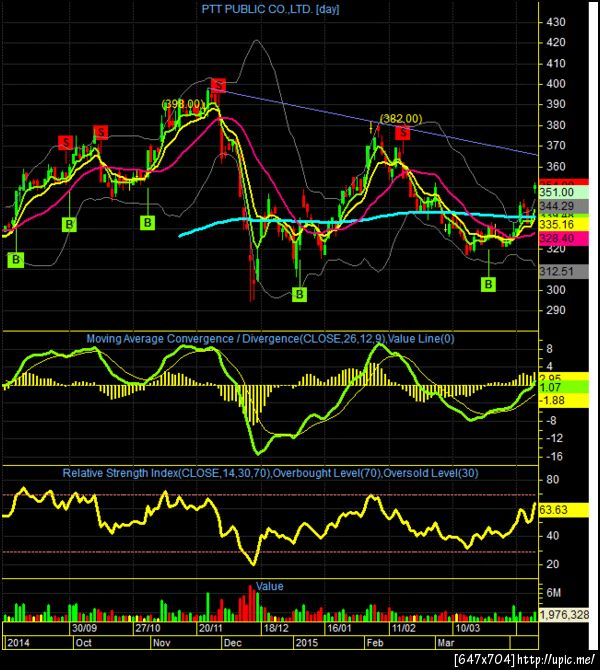The width and height of the screenshot is (600, 670).
Task: Select the 2014 year label on timeline
Action: pos(18,643)
